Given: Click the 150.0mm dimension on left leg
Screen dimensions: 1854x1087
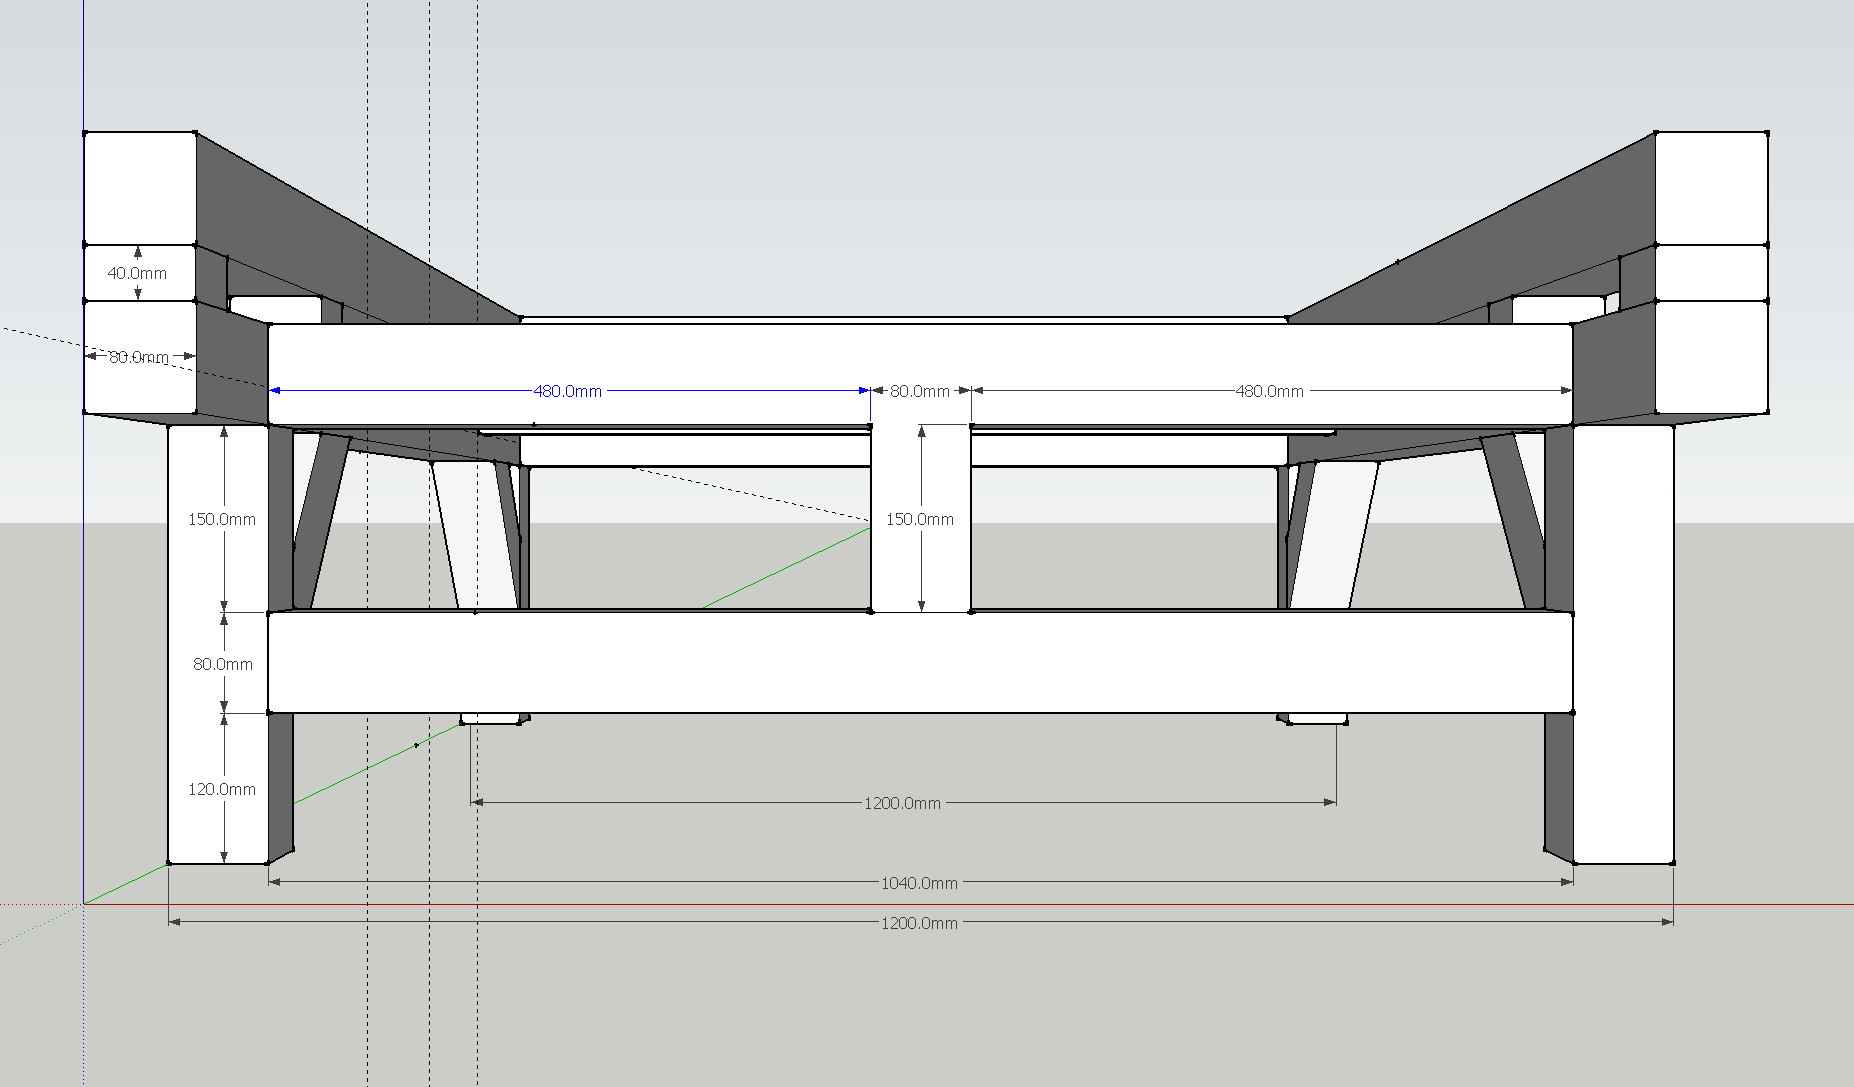Looking at the screenshot, I should pyautogui.click(x=222, y=519).
